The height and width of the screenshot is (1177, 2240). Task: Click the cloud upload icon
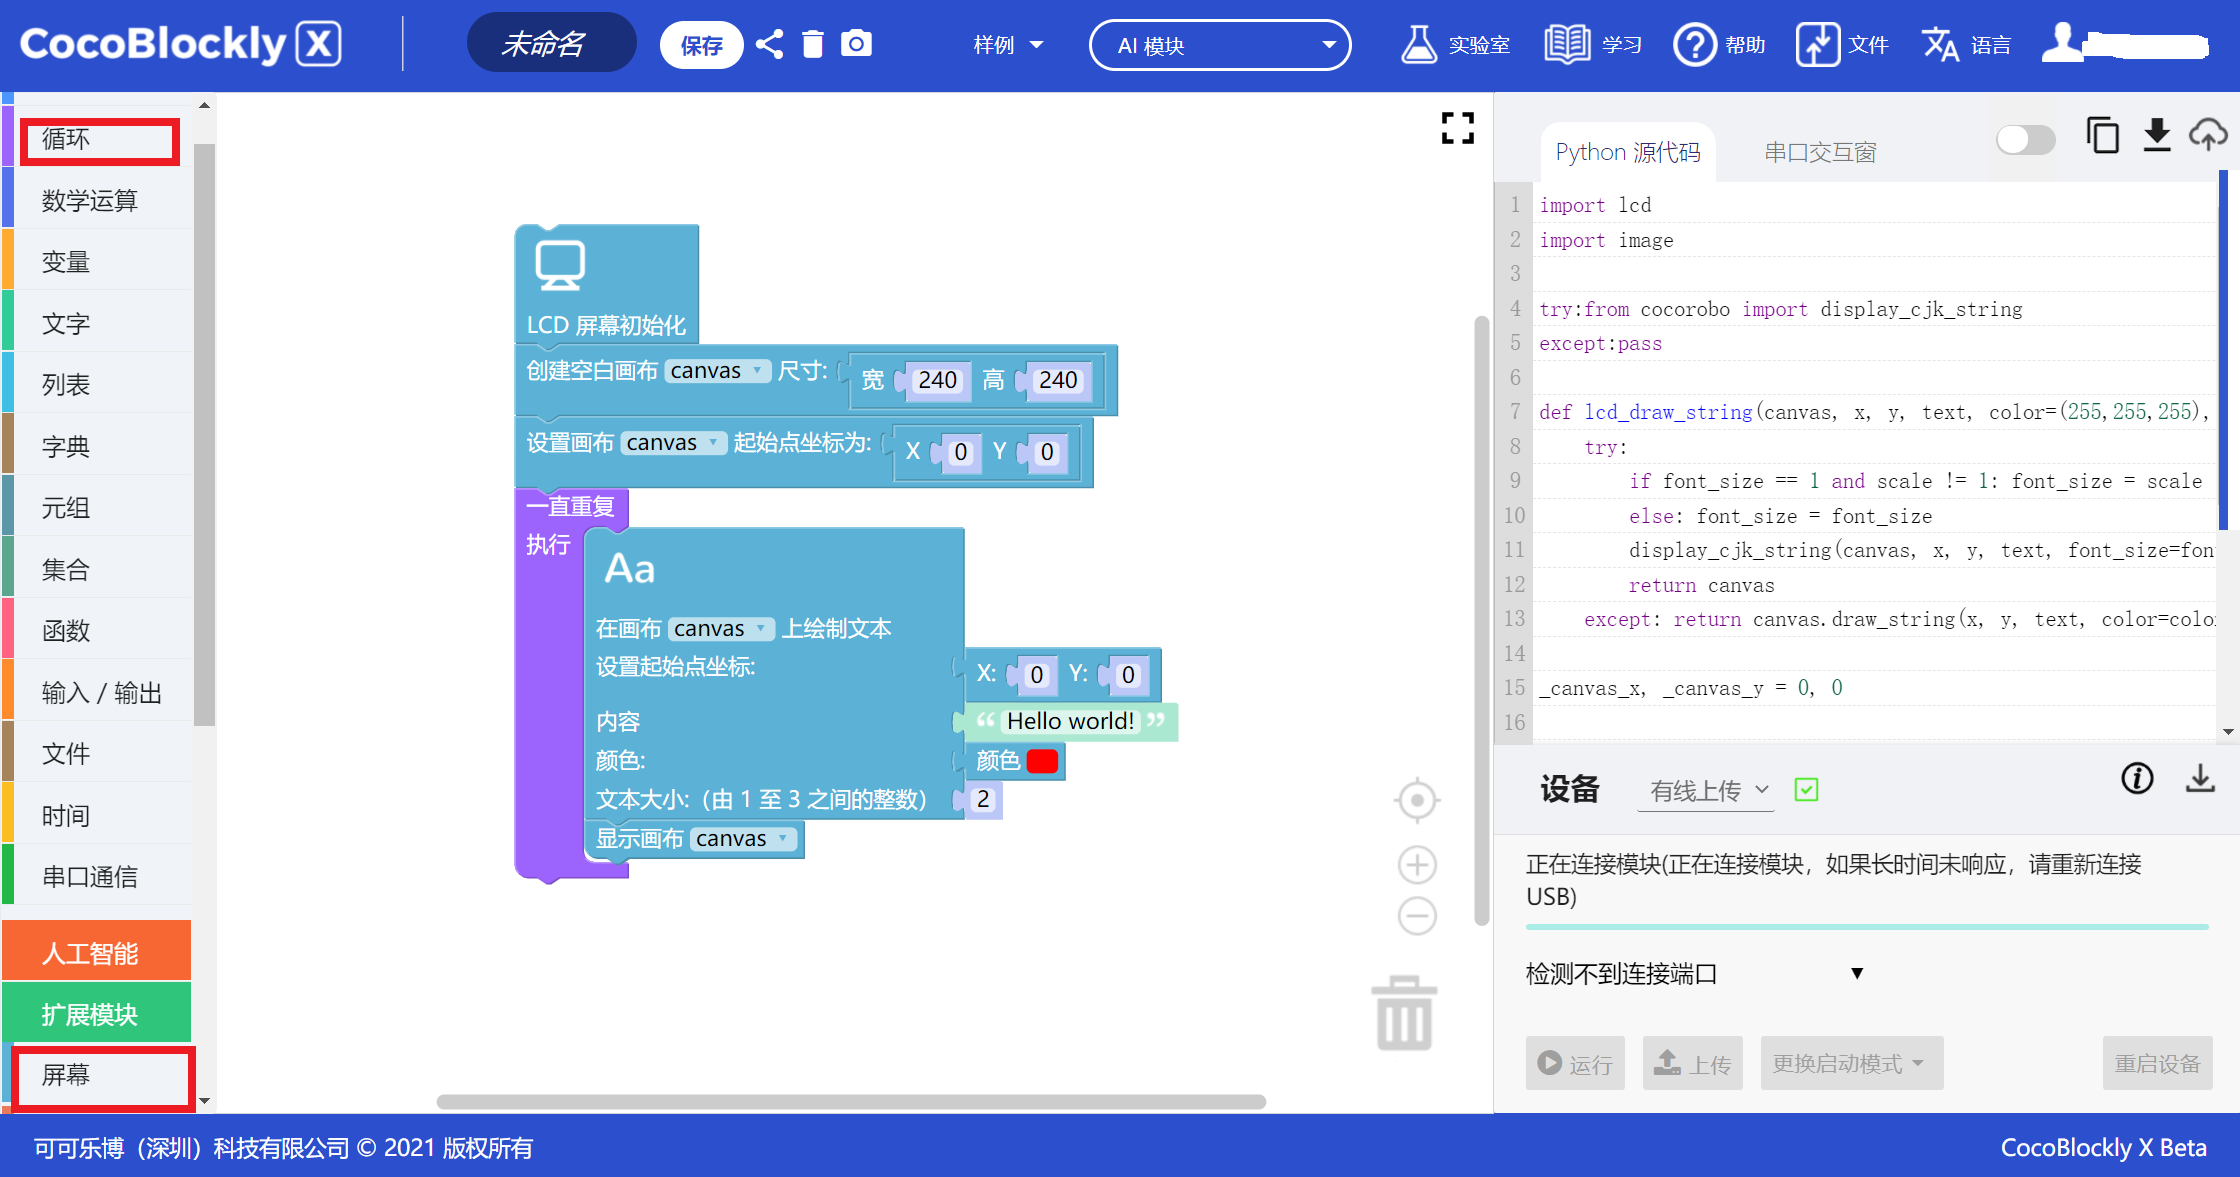click(2208, 135)
